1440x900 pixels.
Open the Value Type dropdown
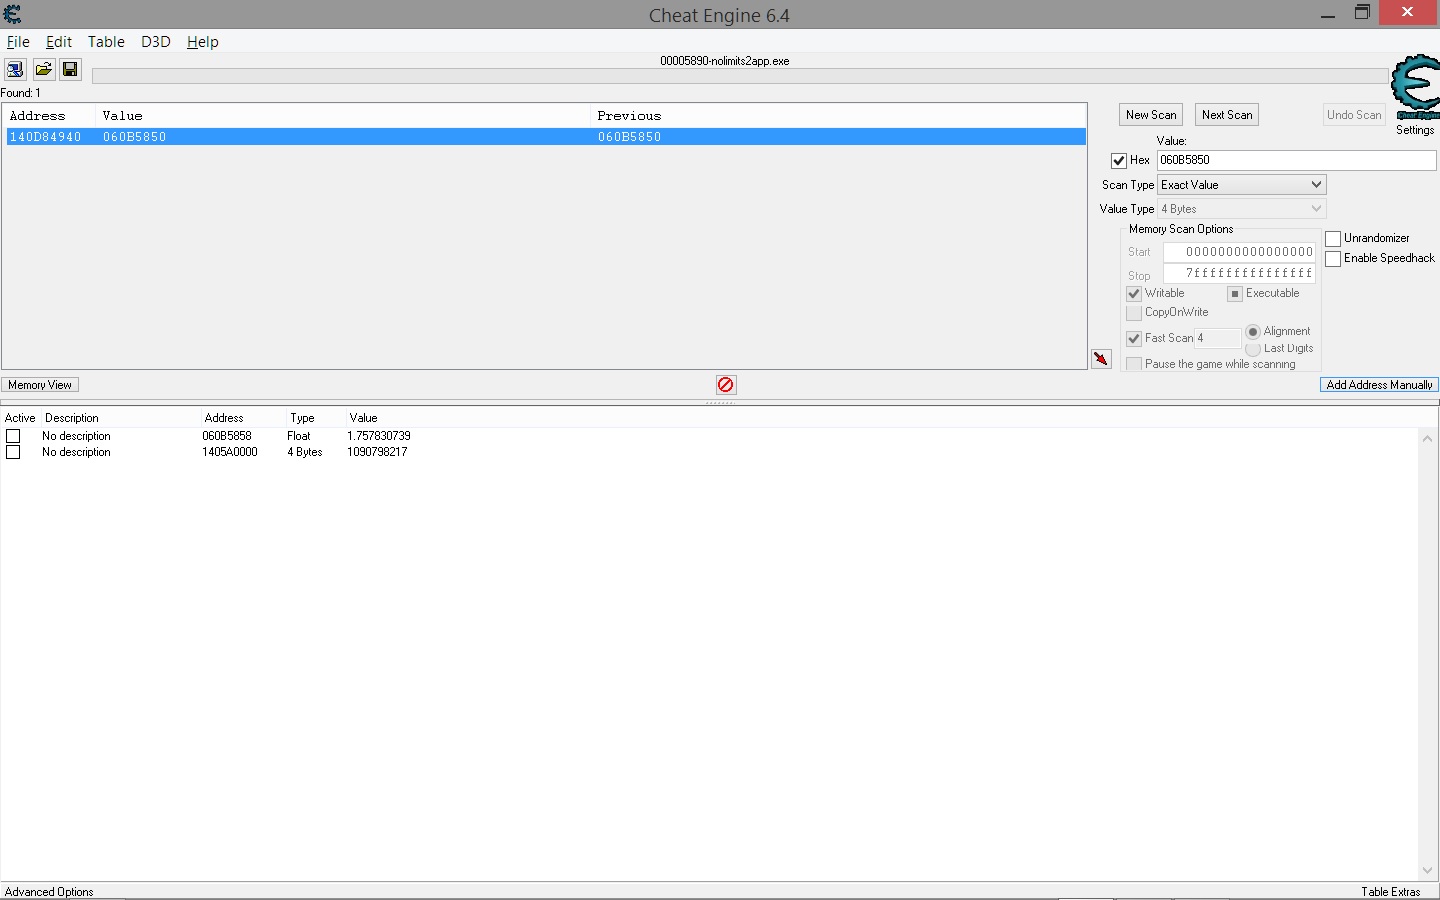pos(1242,209)
